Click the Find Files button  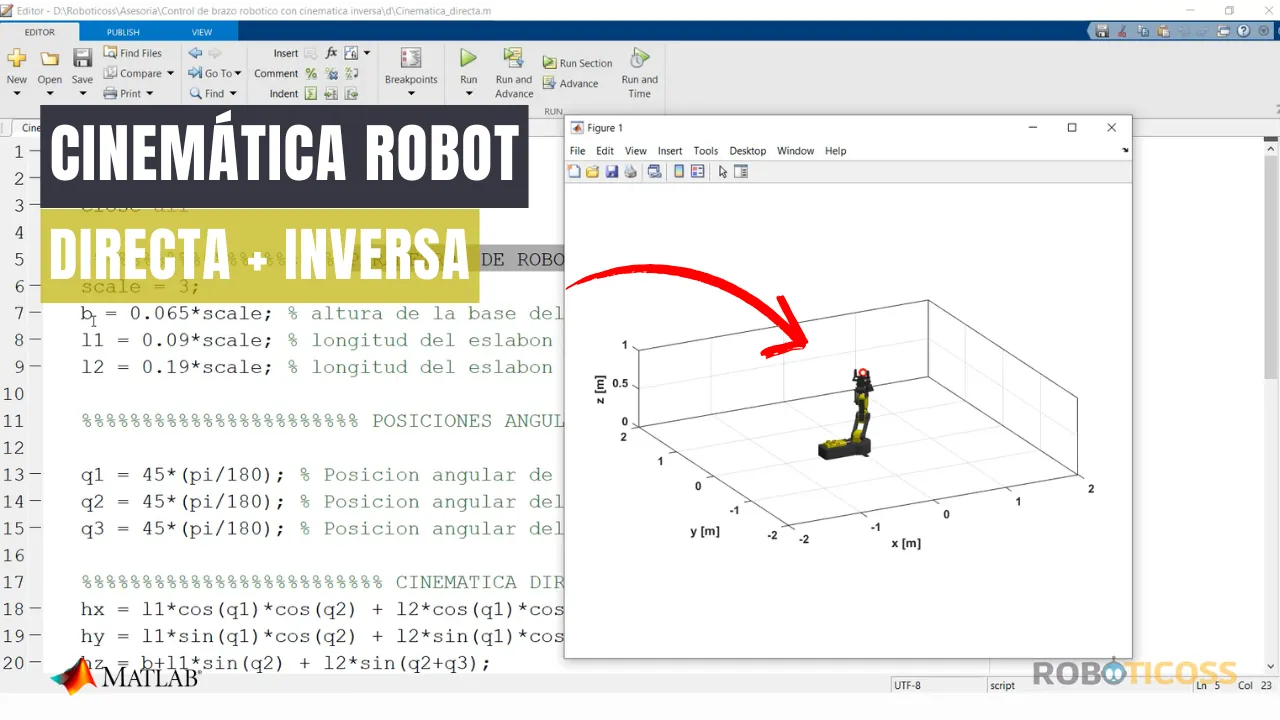point(132,53)
